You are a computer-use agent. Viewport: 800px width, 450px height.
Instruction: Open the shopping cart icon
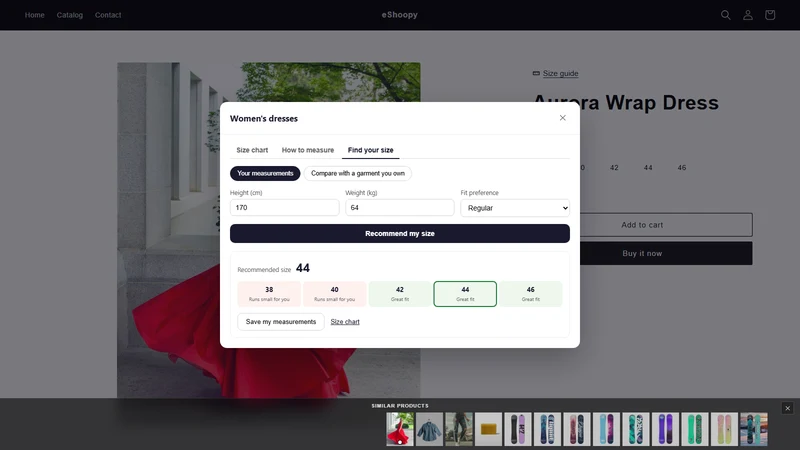[x=770, y=15]
